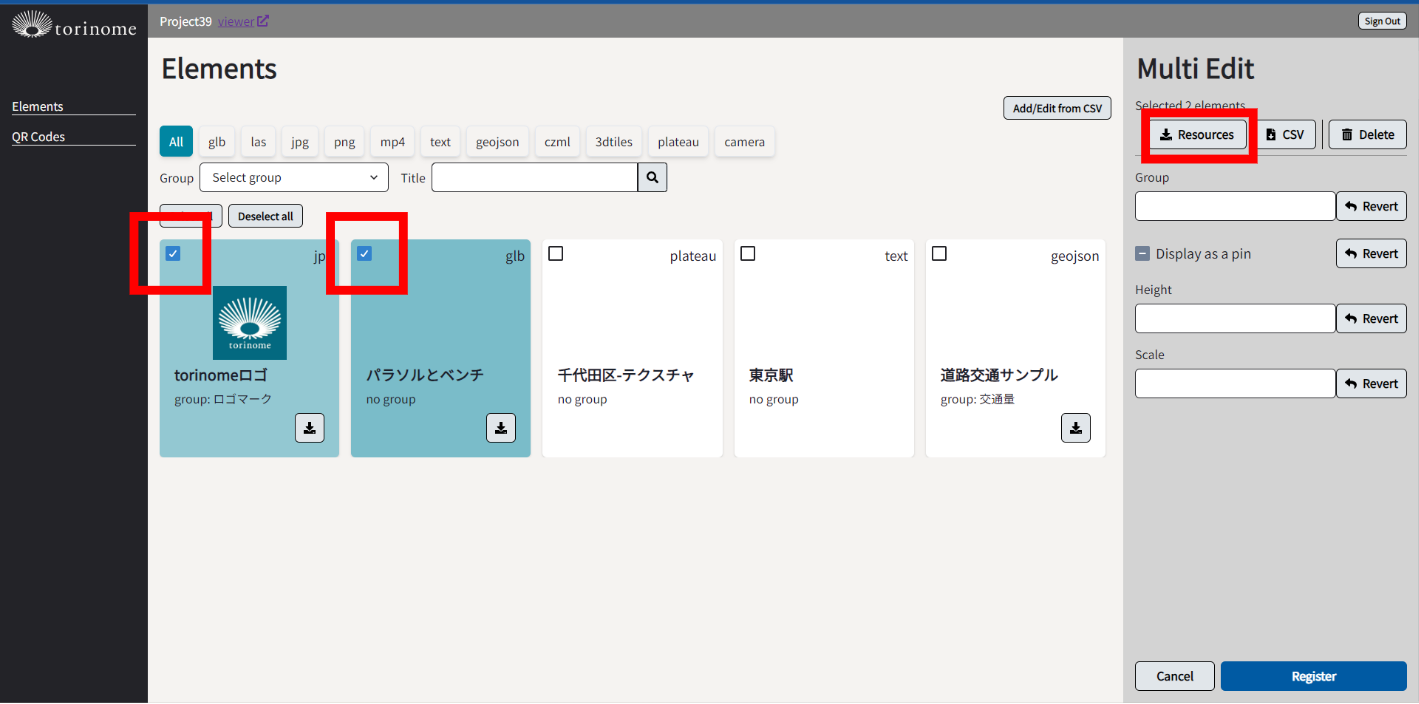This screenshot has height=704, width=1419.
Task: Download the torinomeロゴ element resource
Action: [310, 428]
